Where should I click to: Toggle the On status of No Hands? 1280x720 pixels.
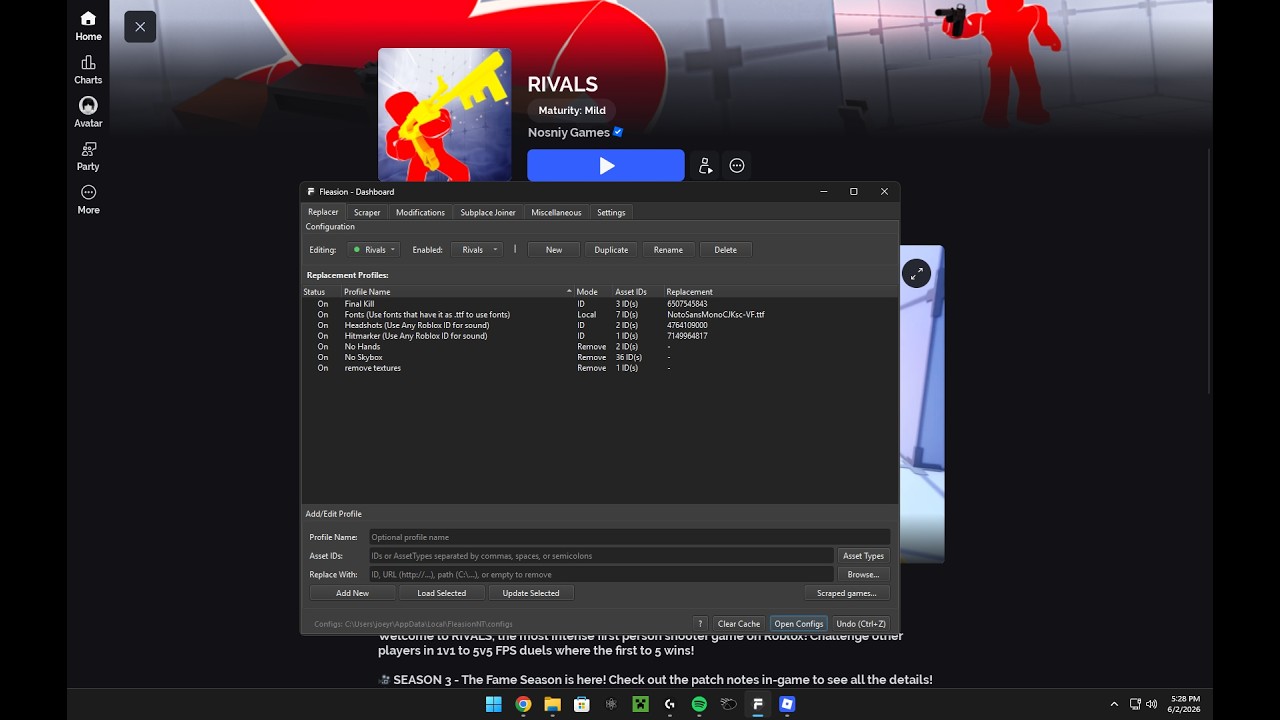(323, 347)
